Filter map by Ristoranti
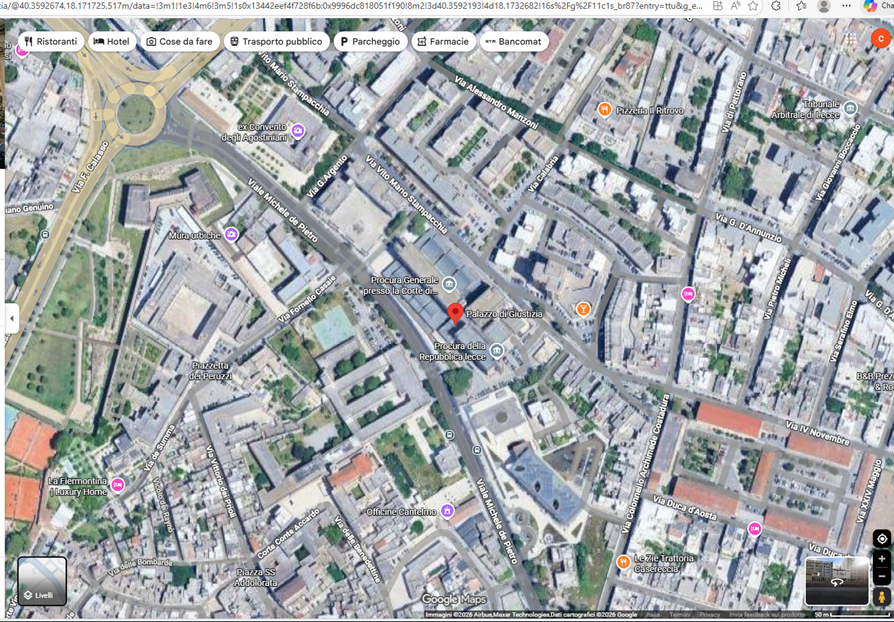This screenshot has height=622, width=894. pos(50,42)
